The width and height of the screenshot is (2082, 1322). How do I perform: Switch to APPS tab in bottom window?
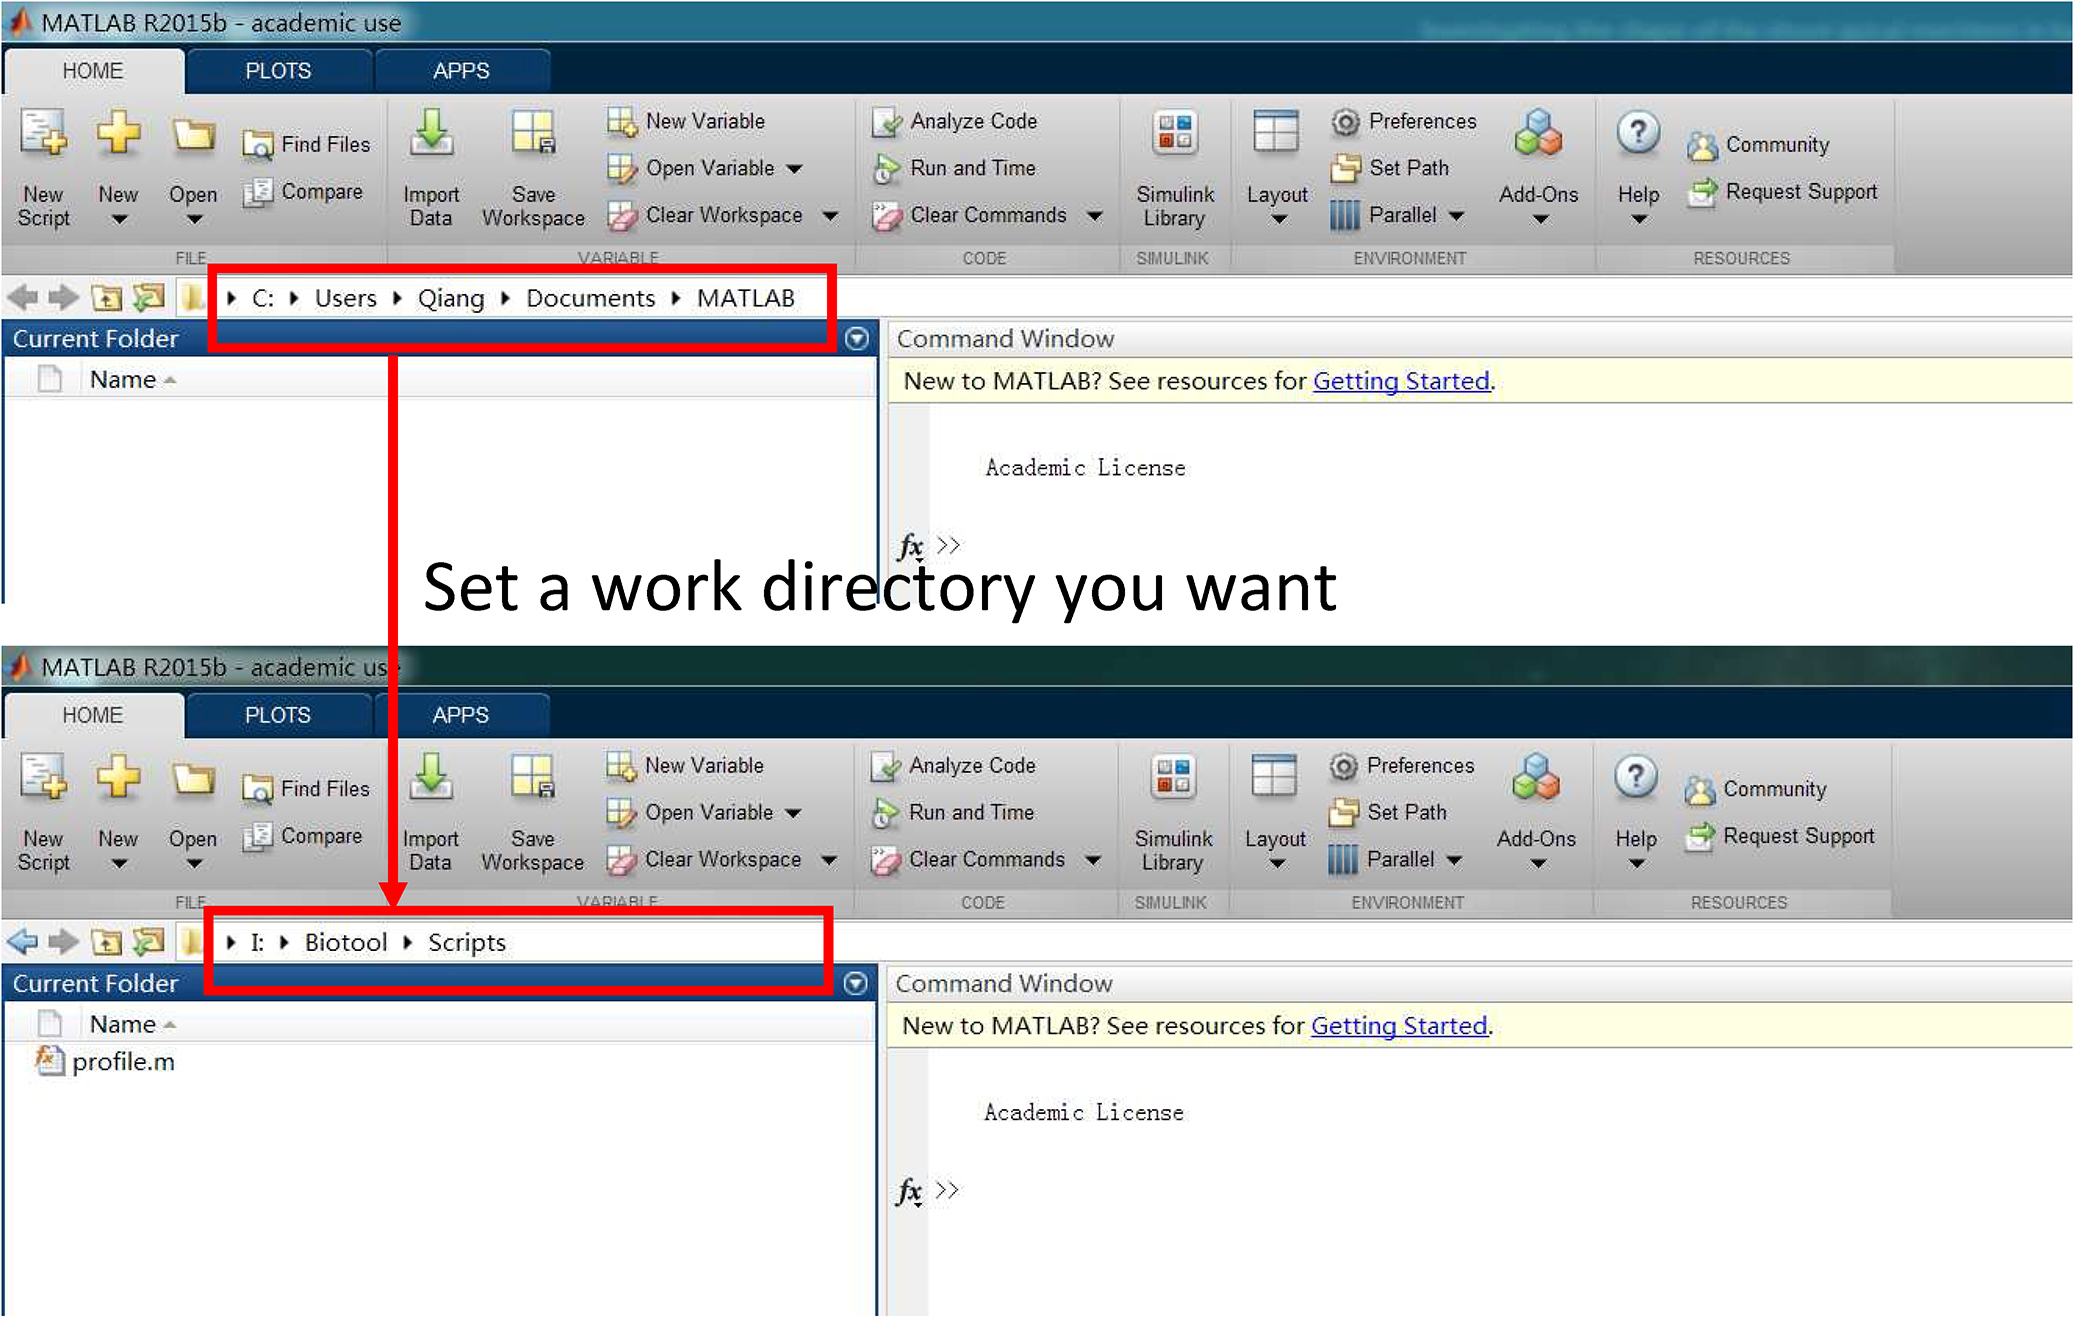(461, 715)
